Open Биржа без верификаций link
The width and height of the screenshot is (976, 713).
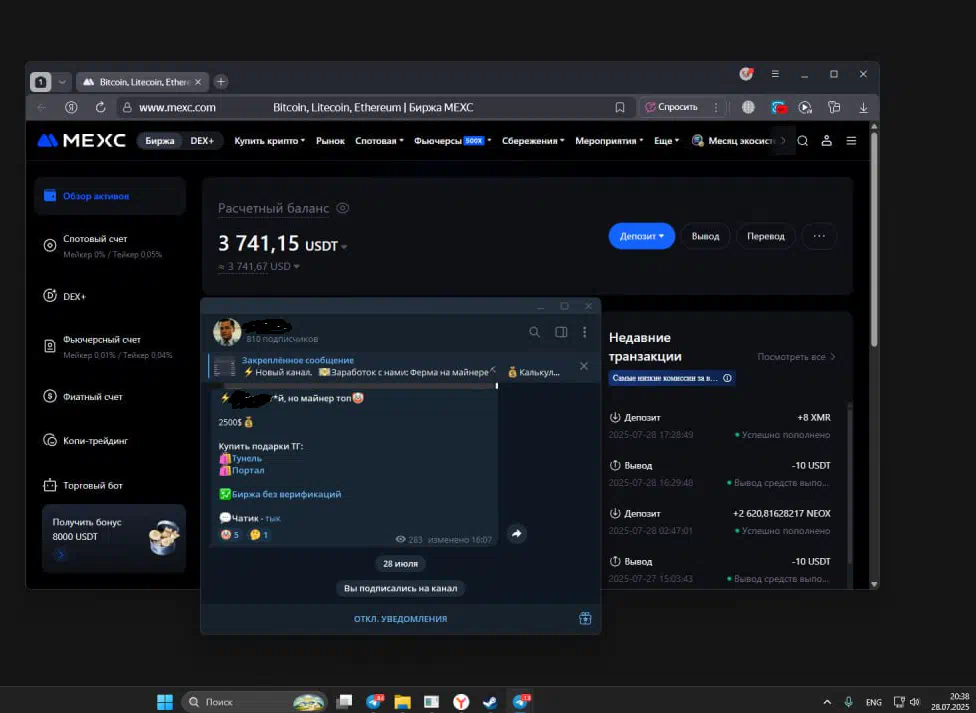286,494
